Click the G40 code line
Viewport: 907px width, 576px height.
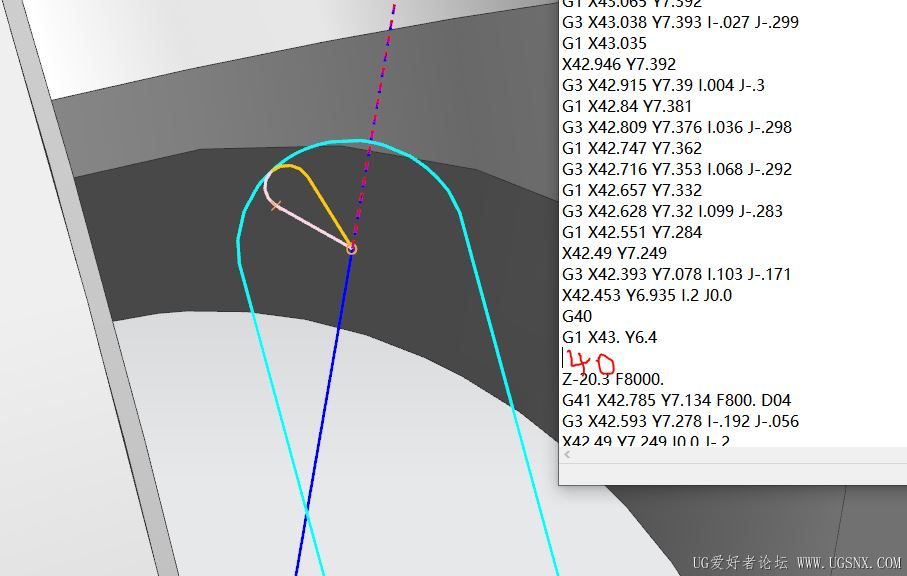coord(577,316)
